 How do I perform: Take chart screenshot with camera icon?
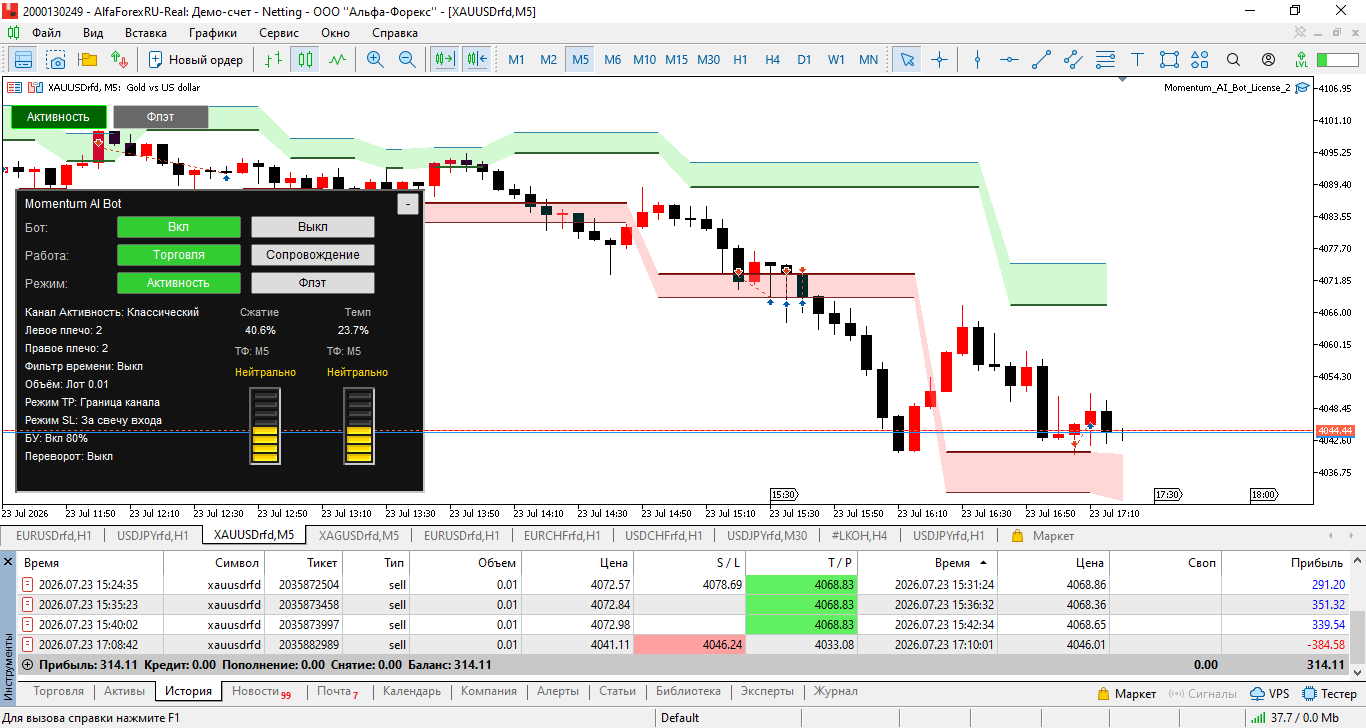55,60
